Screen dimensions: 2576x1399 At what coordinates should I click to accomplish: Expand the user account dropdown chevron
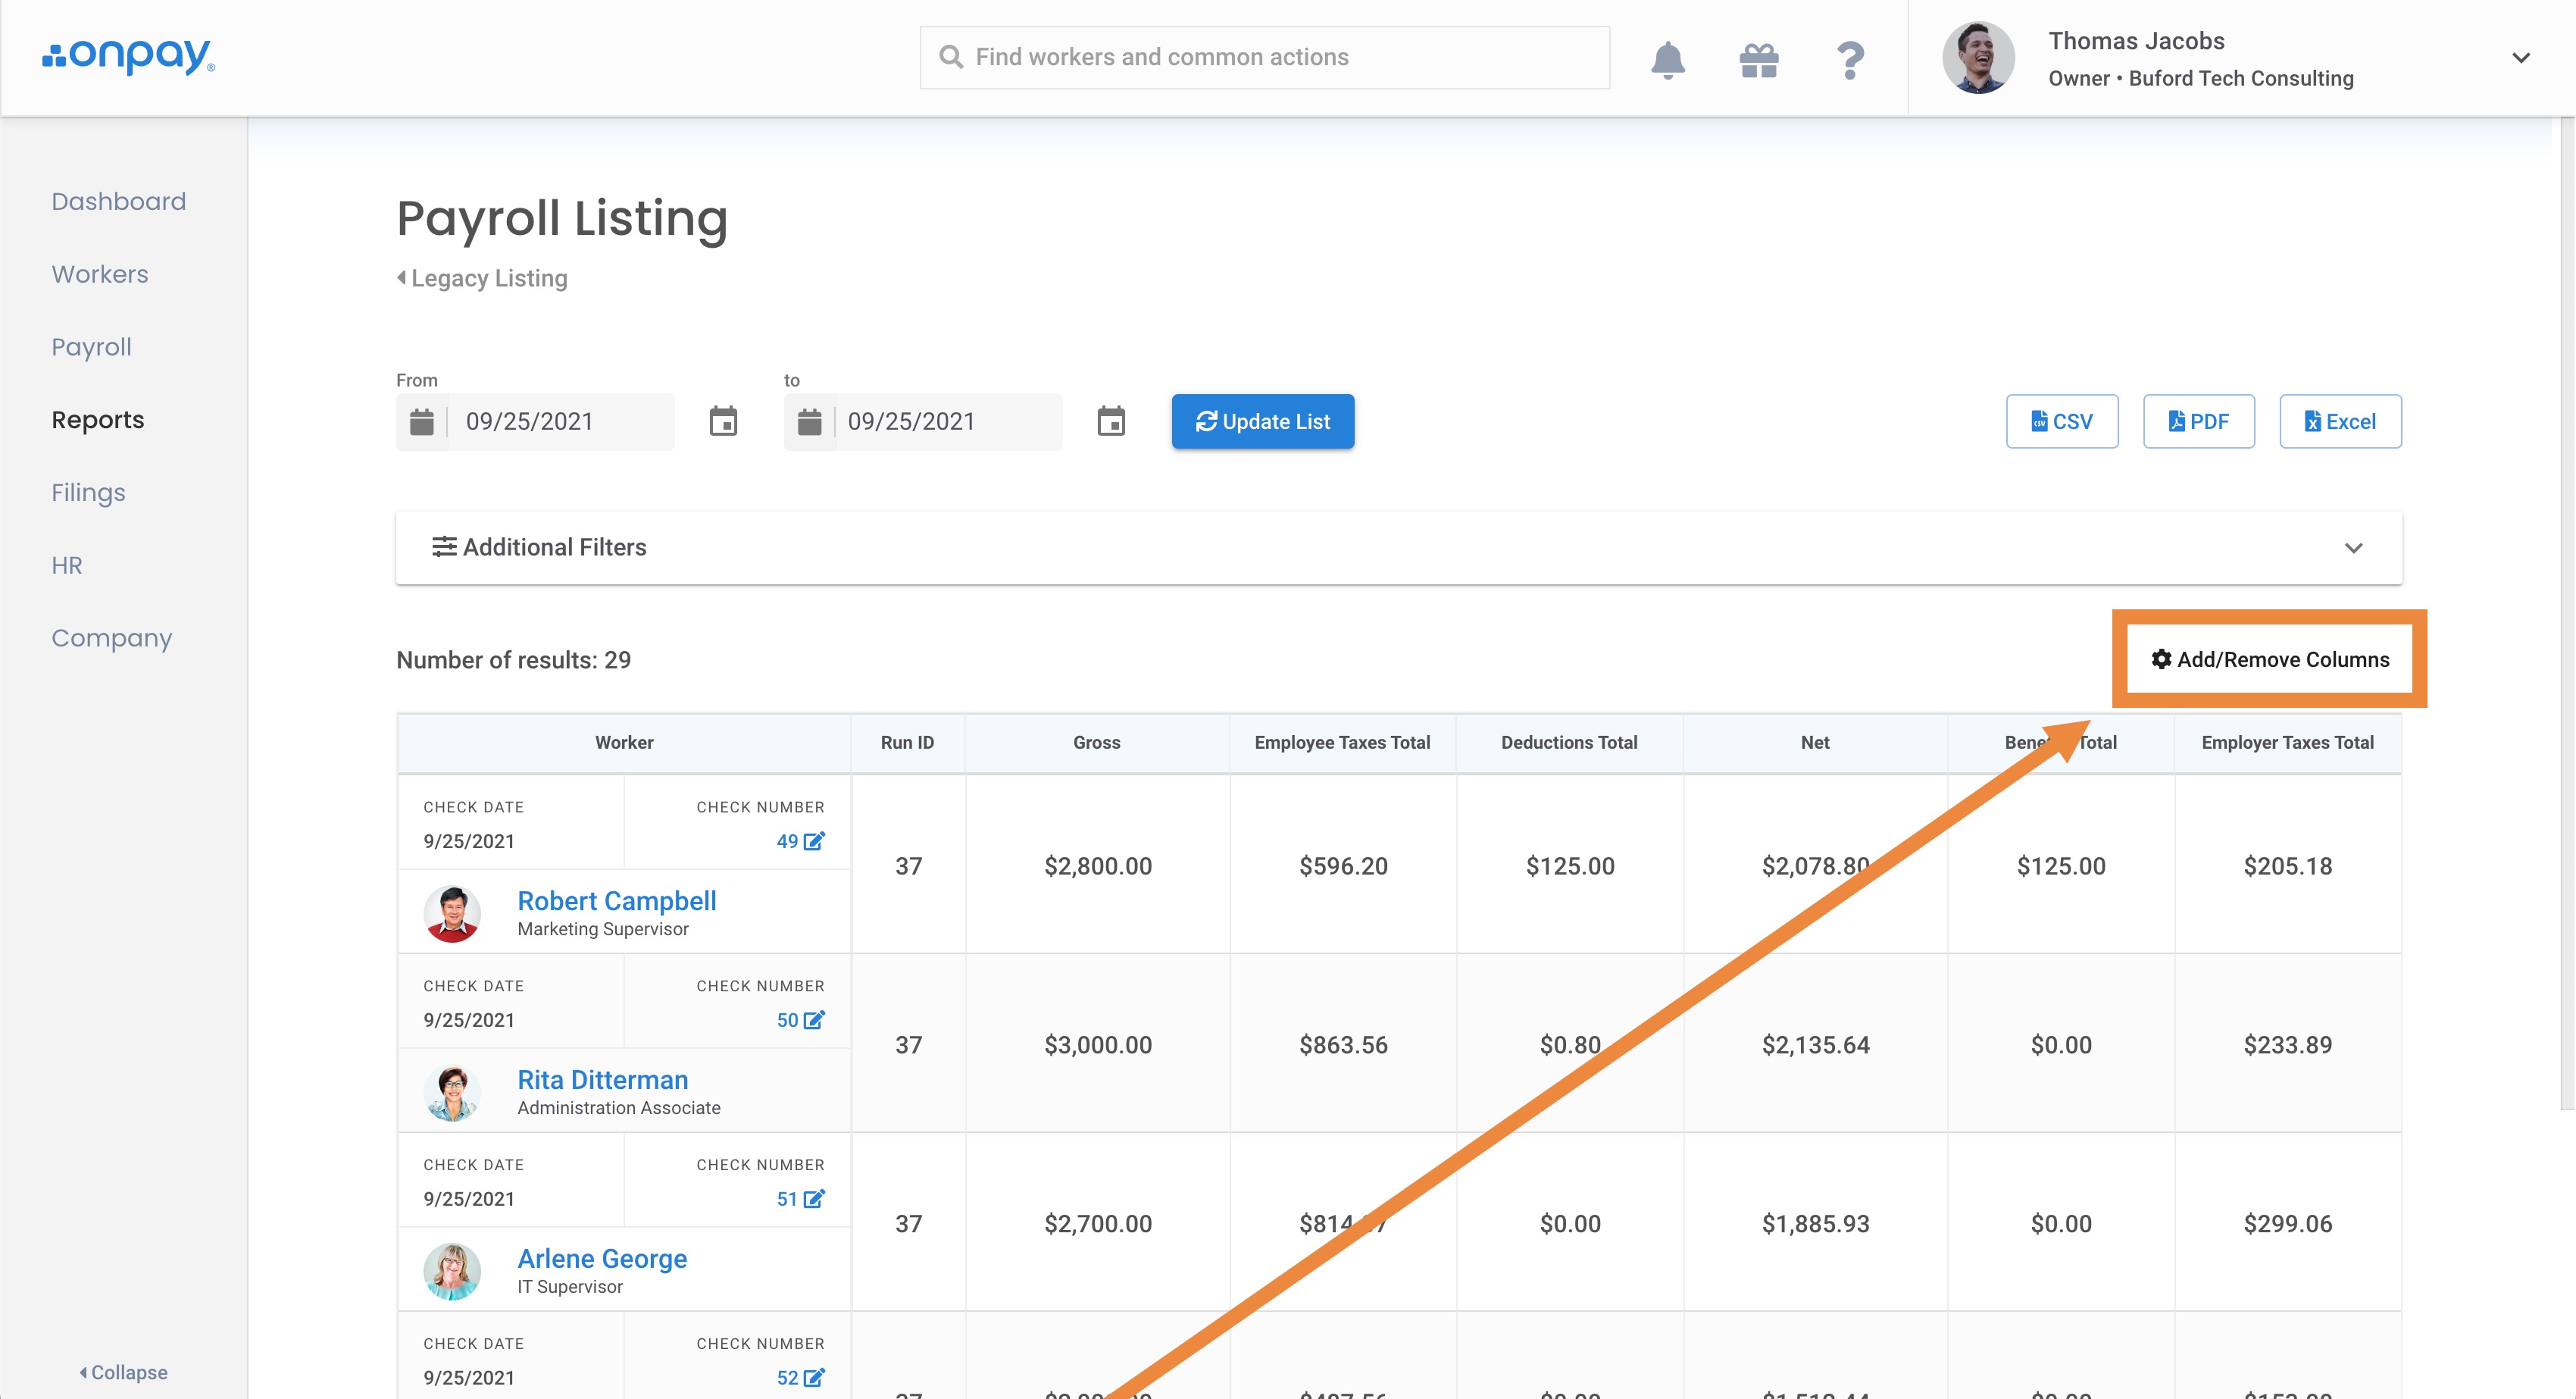2521,58
